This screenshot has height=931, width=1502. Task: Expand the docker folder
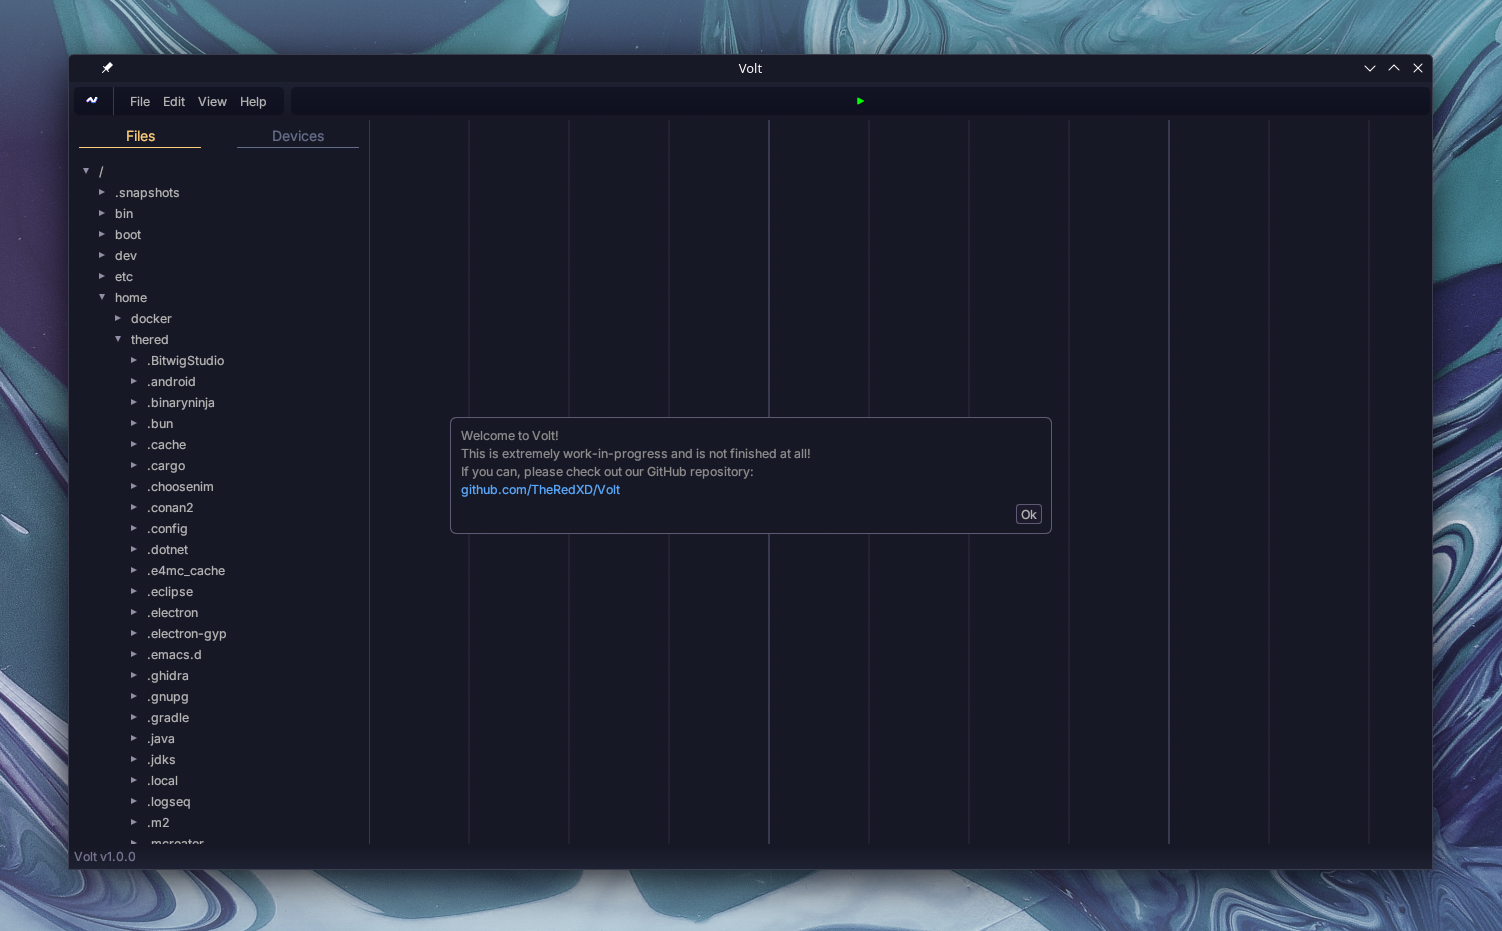click(x=118, y=318)
